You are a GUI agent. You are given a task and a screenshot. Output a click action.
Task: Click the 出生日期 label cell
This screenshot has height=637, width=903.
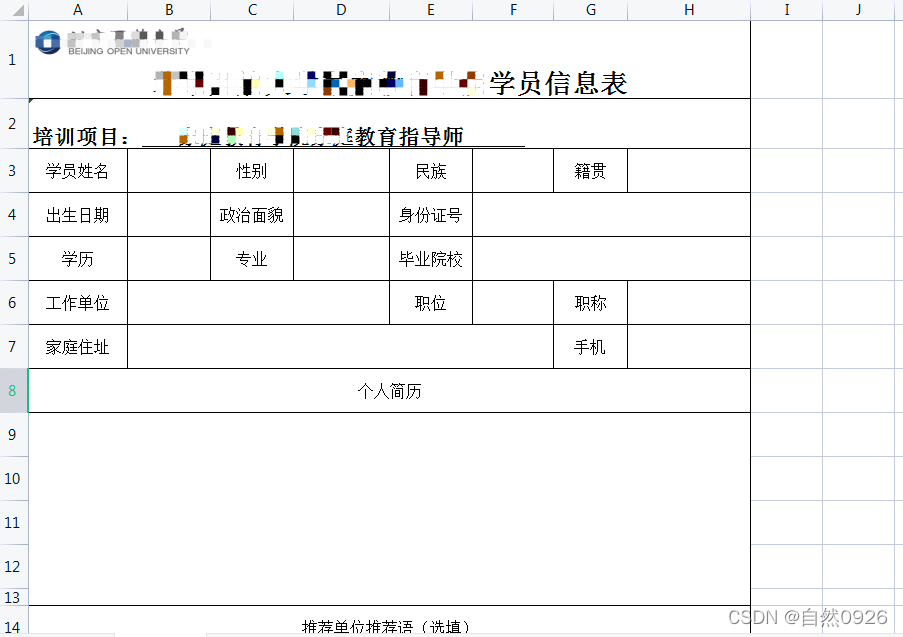click(x=78, y=214)
